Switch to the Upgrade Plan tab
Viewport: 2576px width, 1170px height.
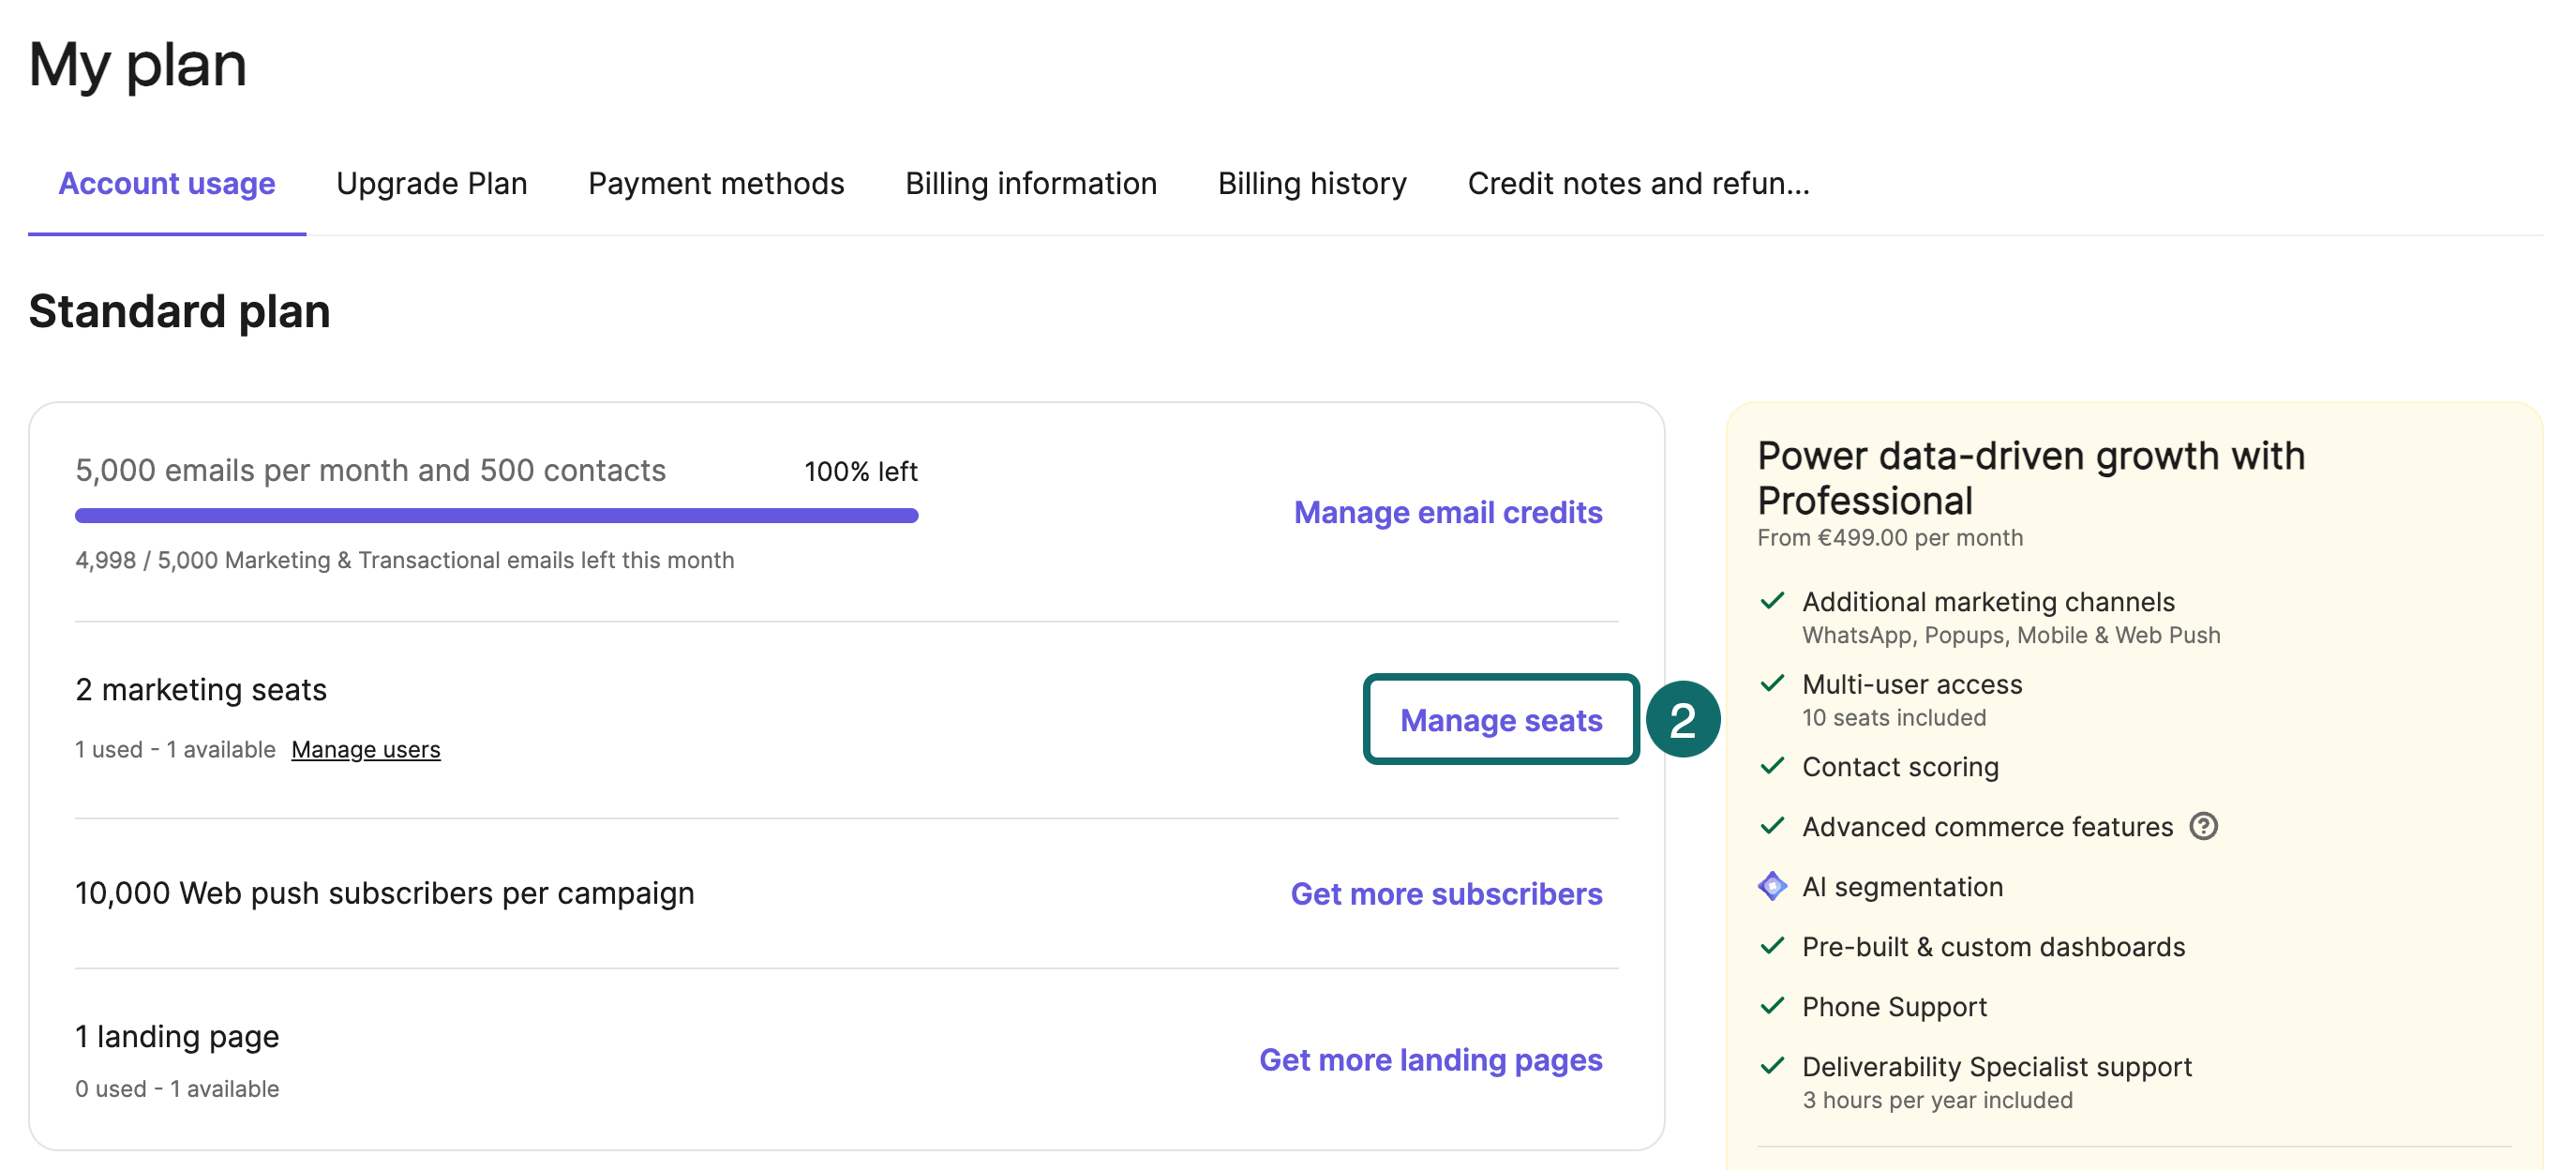coord(431,184)
